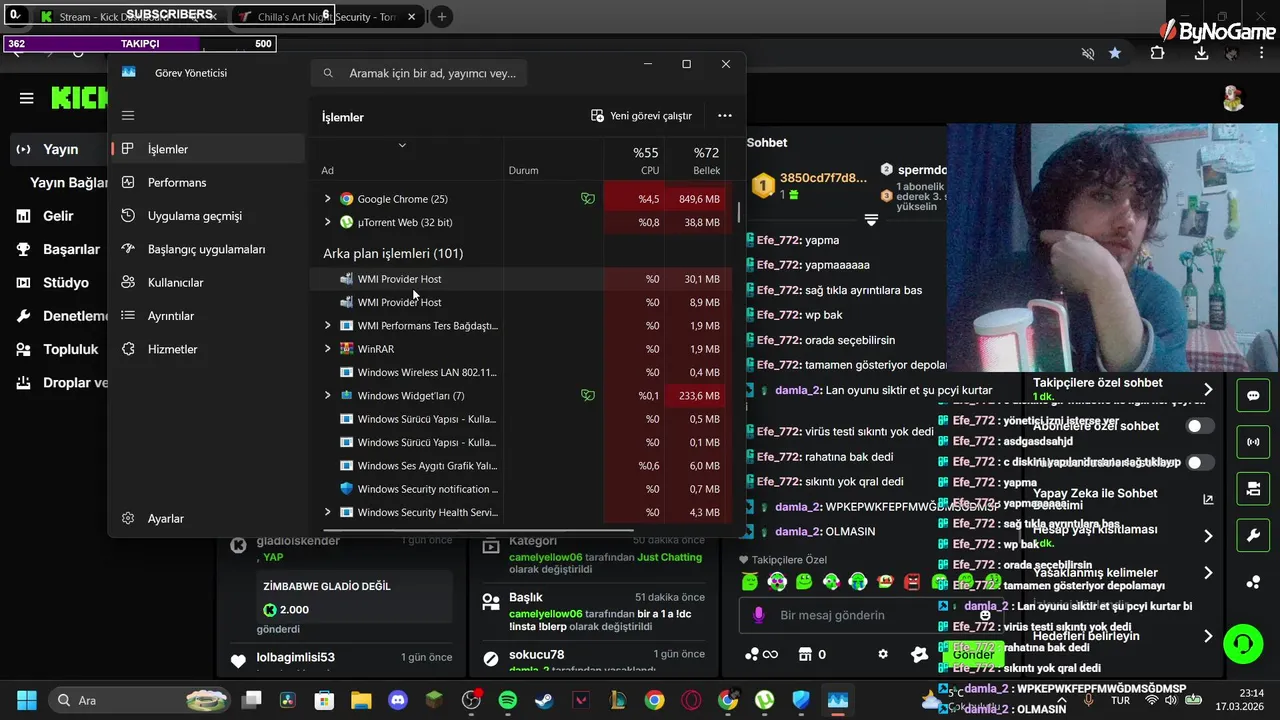Open Uygulama geçmişi page
This screenshot has width=1280, height=720.
(x=207, y=216)
